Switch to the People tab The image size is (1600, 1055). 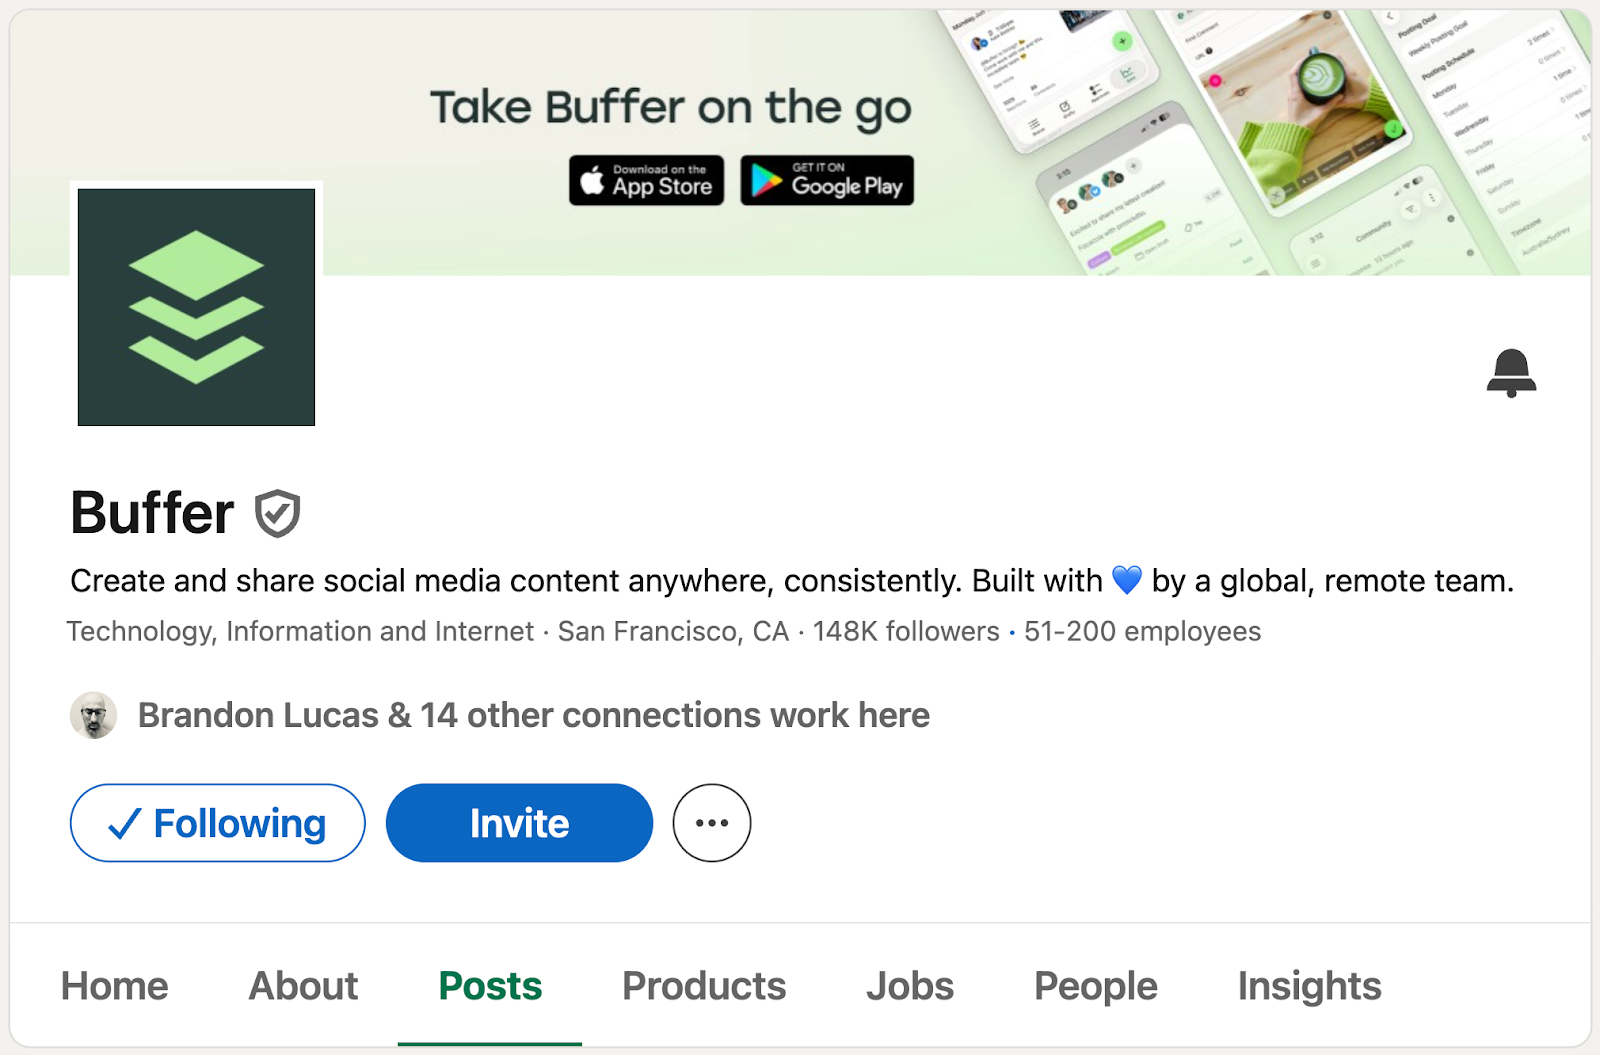pos(1094,986)
